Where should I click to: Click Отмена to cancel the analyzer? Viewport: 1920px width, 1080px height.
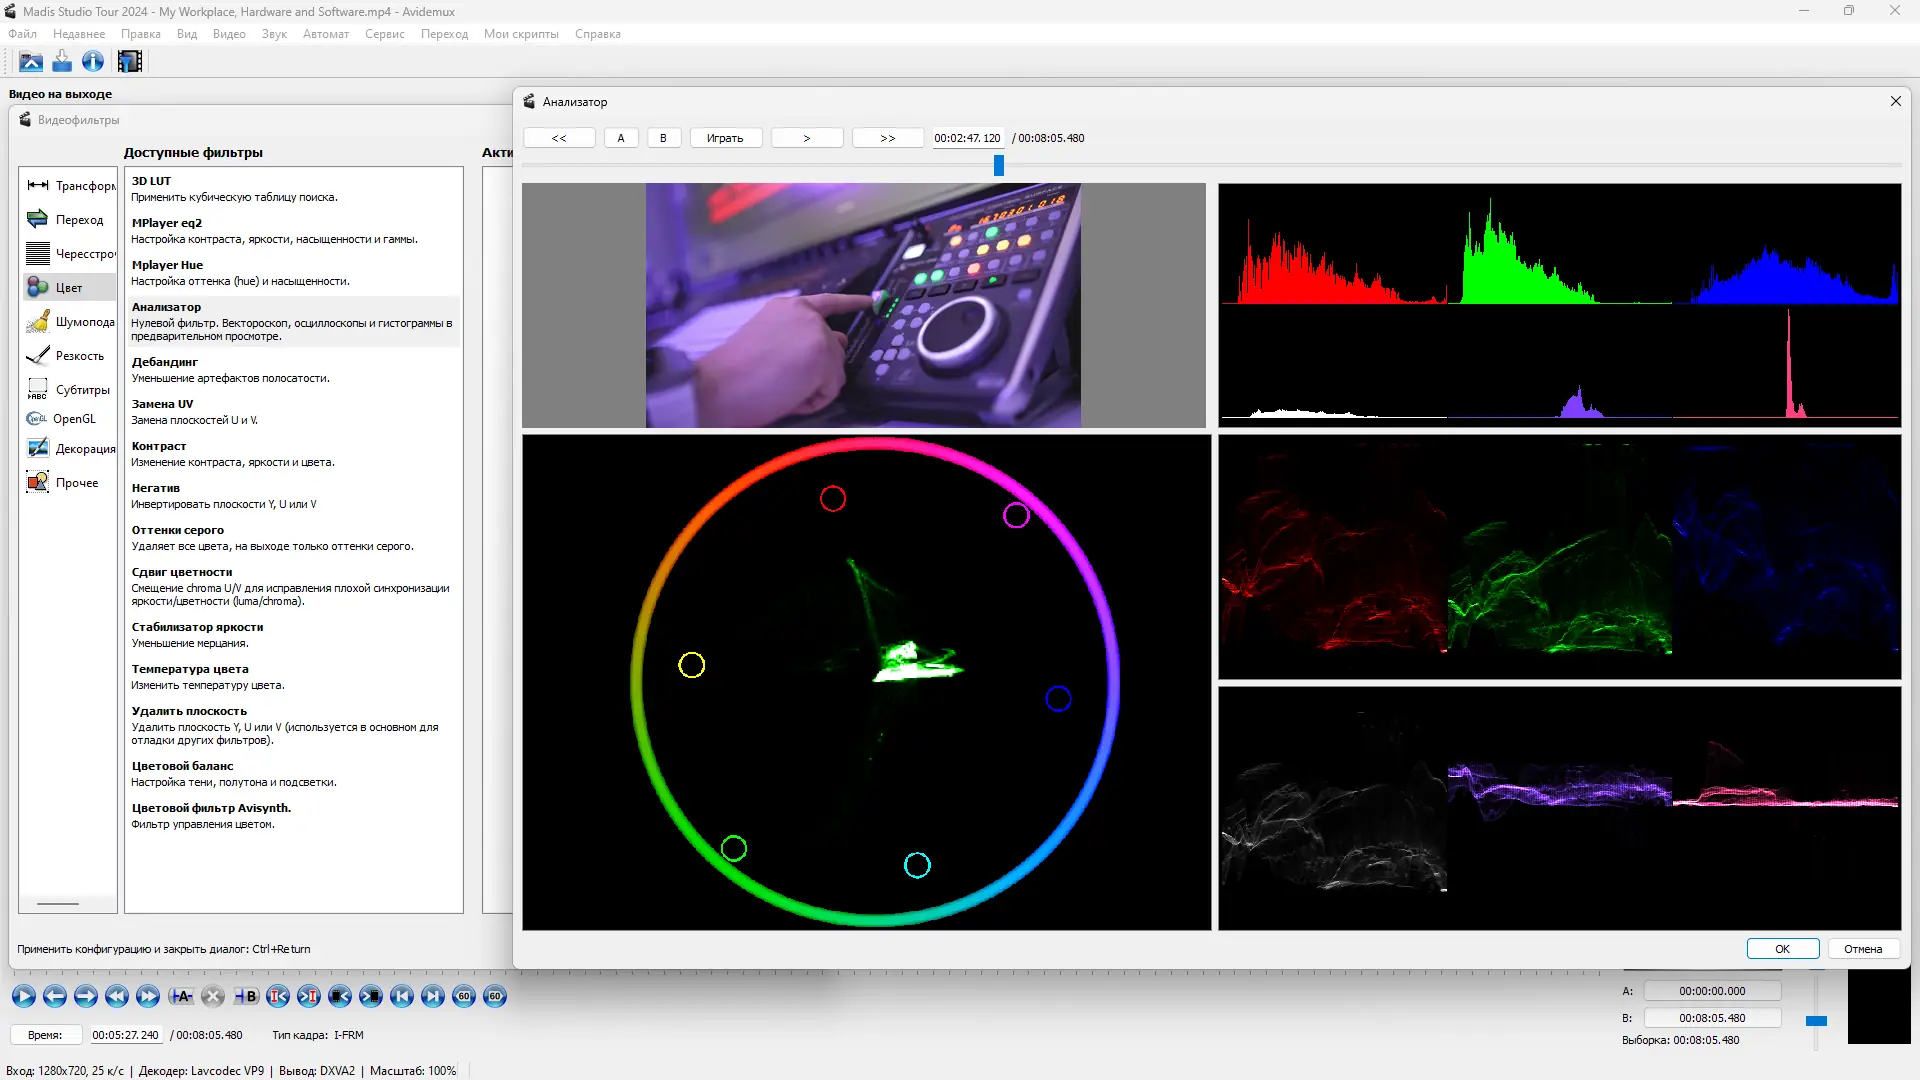(1863, 949)
